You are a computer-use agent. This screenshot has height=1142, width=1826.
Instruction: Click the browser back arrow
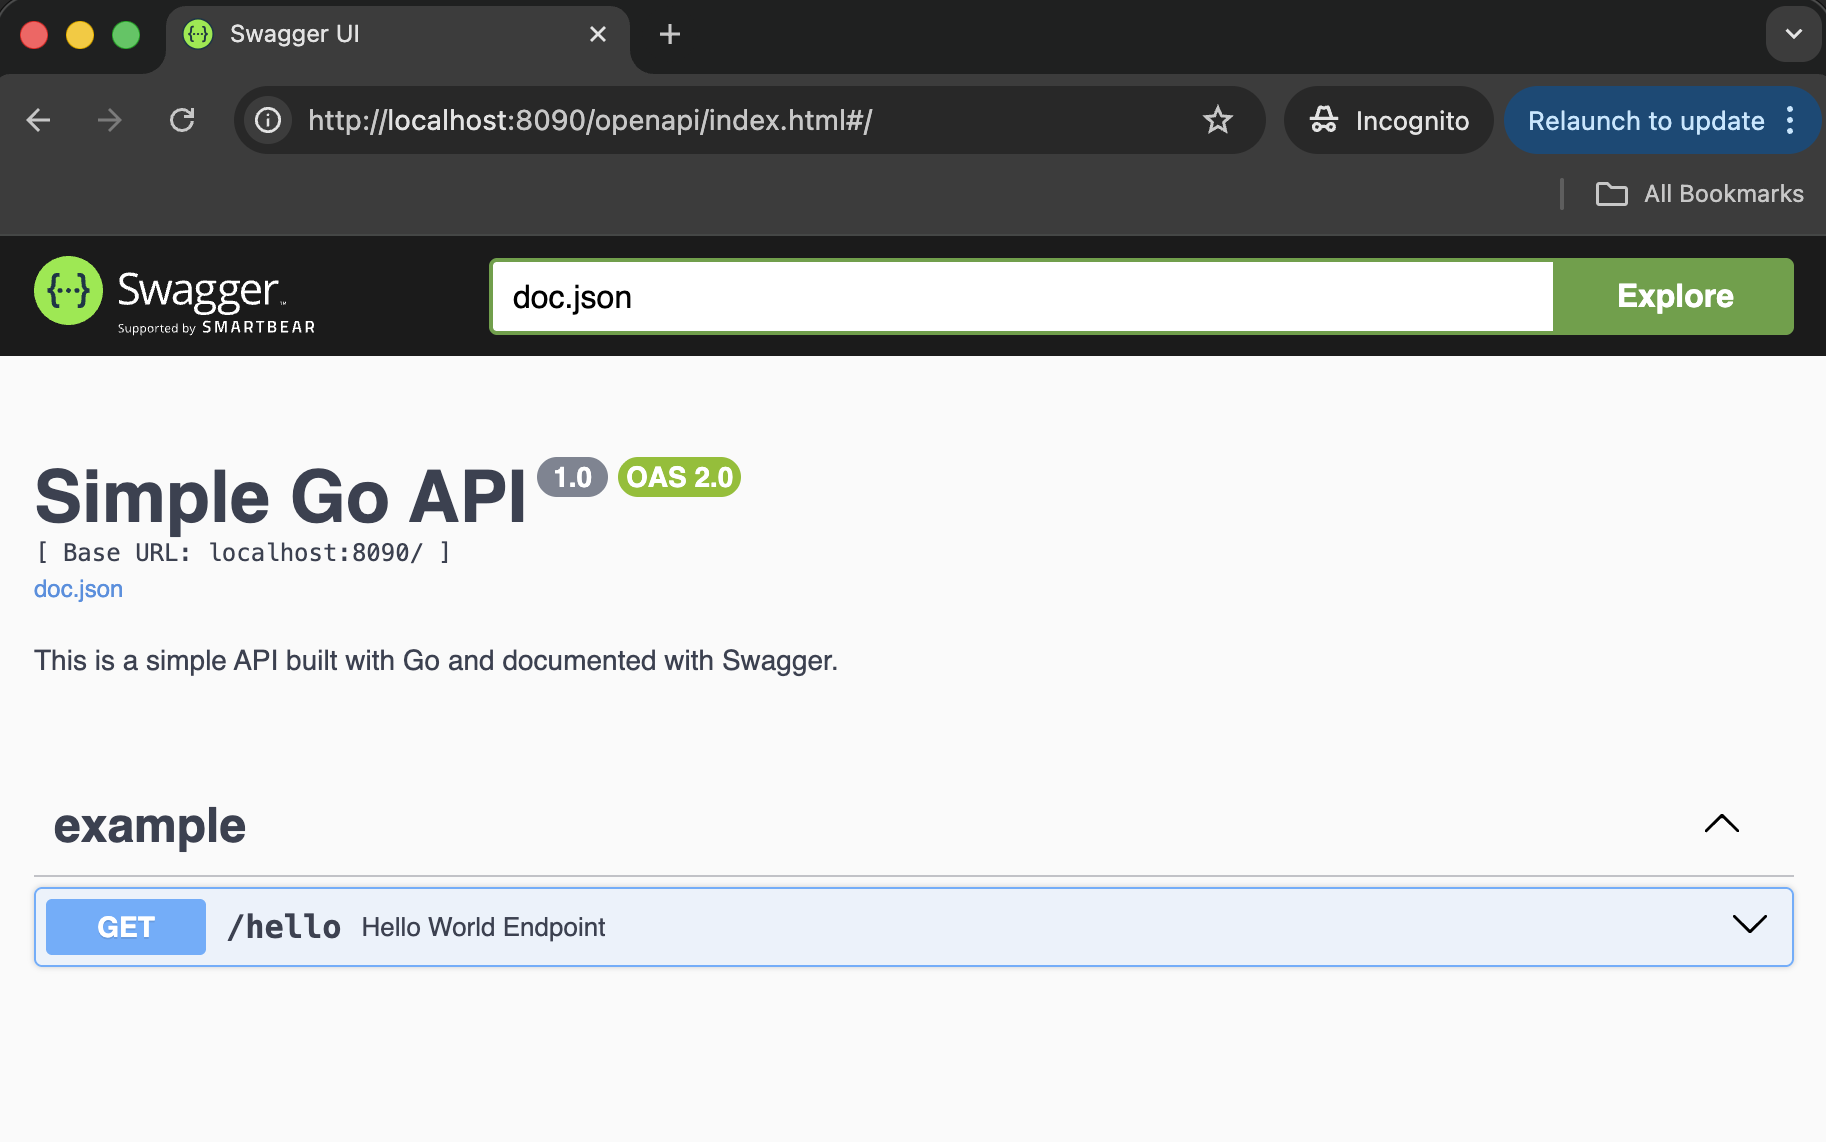click(x=37, y=120)
